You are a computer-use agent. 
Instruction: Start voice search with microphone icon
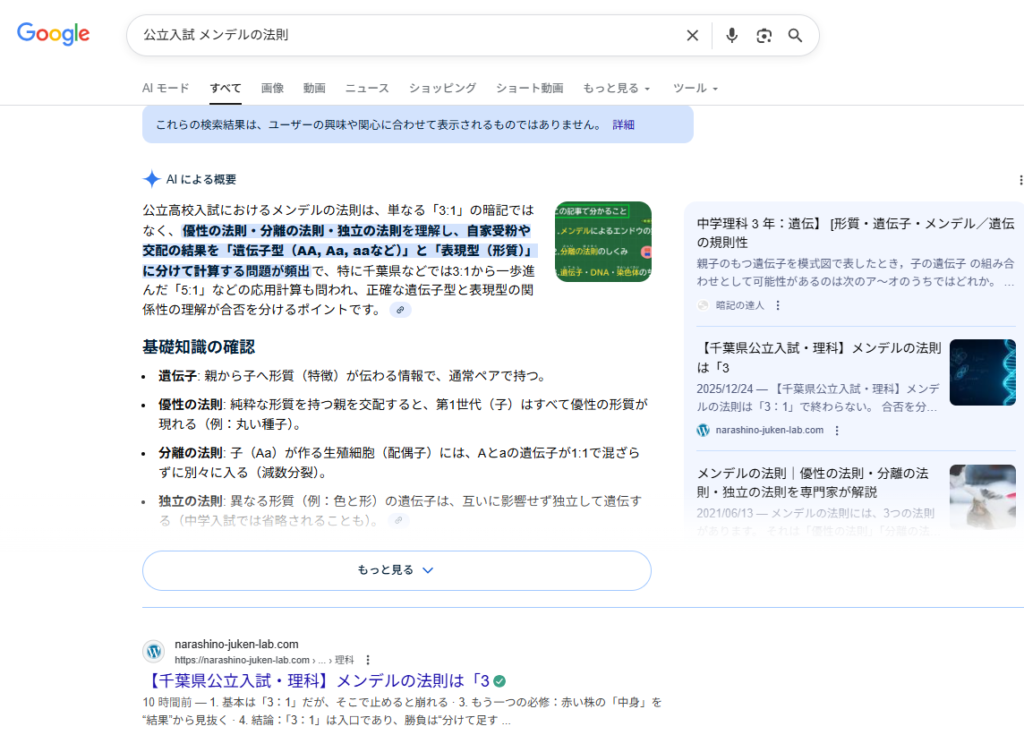[x=732, y=36]
